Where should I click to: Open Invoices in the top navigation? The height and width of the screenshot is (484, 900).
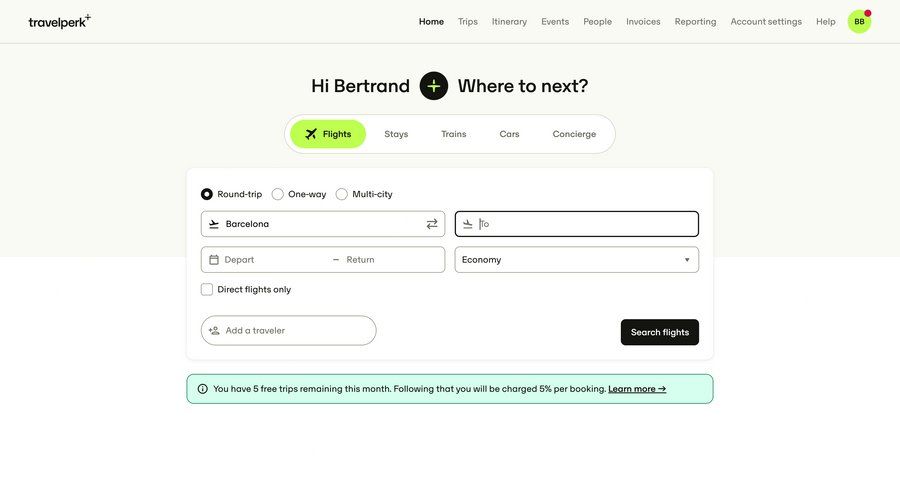click(643, 21)
